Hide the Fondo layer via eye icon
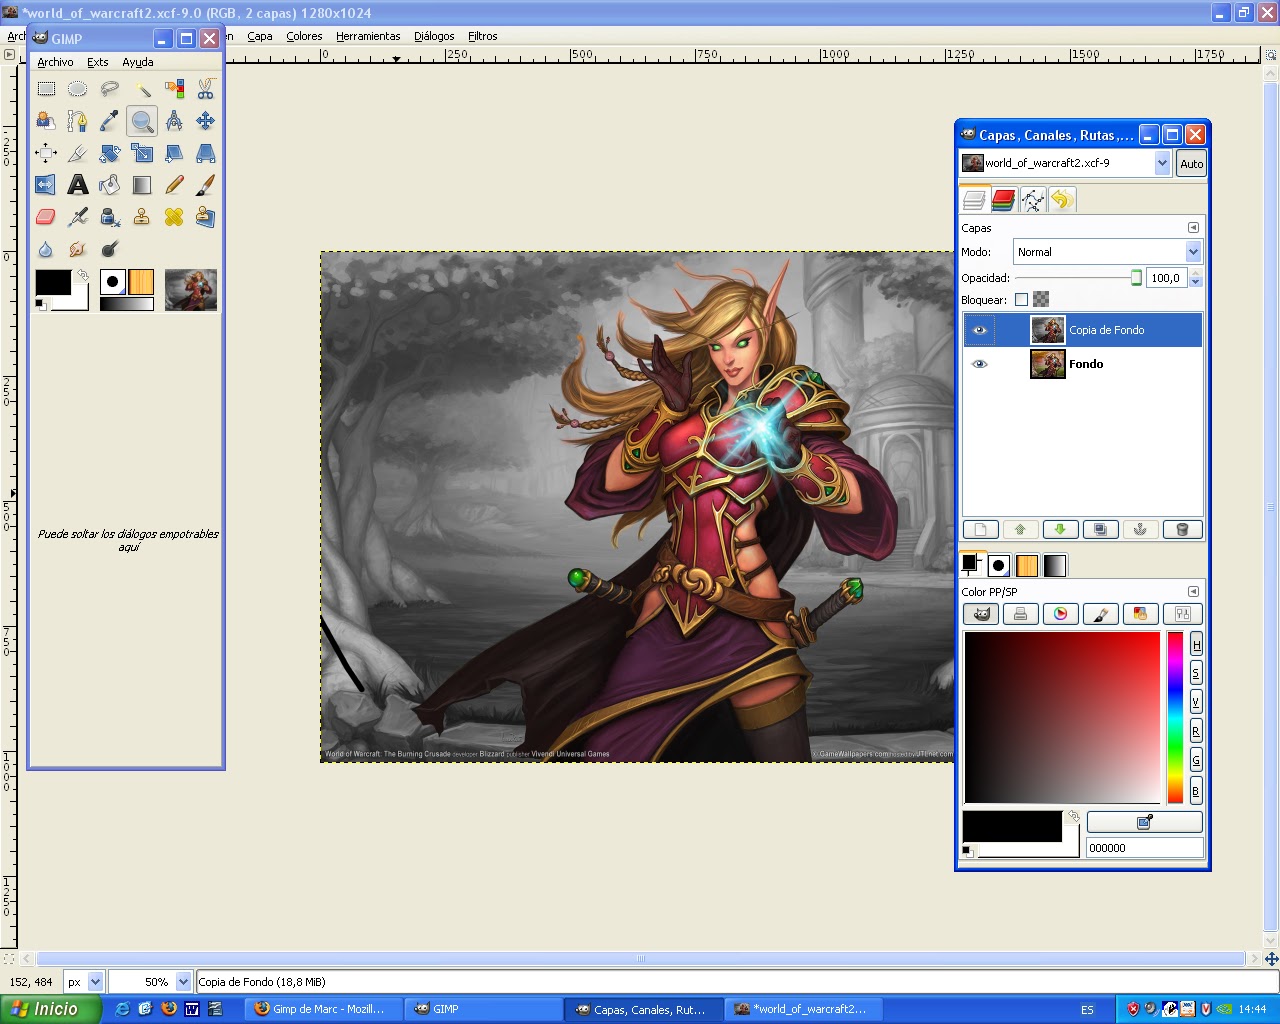This screenshot has width=1280, height=1024. [979, 364]
